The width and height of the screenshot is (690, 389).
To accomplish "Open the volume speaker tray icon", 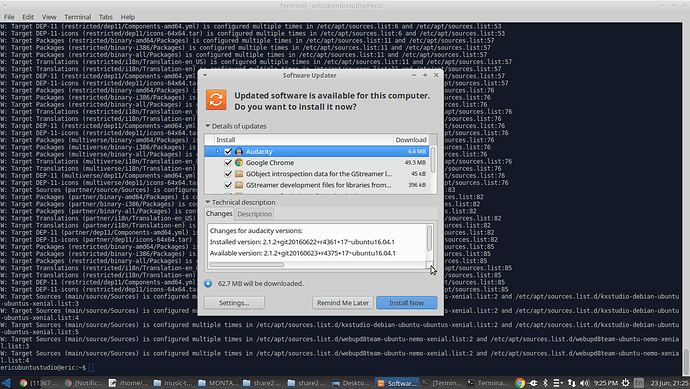I will point(584,383).
